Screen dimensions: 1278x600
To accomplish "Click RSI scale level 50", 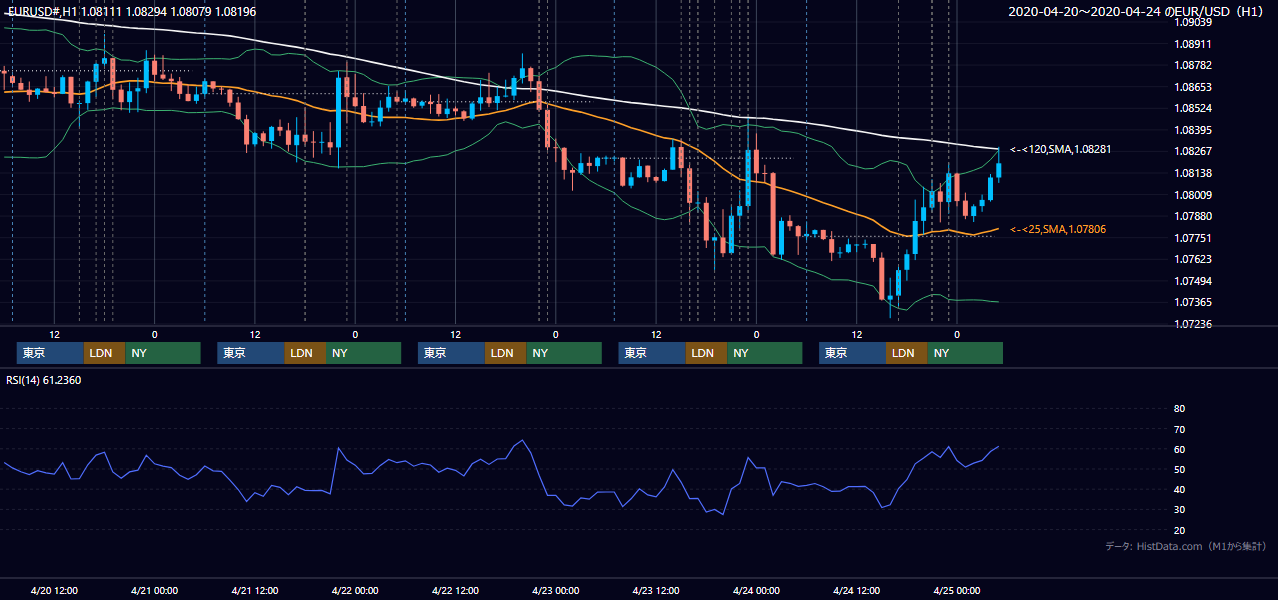I will pyautogui.click(x=1179, y=469).
